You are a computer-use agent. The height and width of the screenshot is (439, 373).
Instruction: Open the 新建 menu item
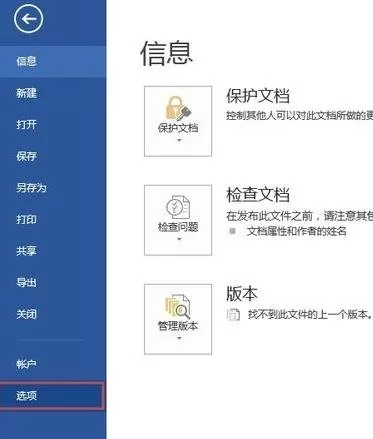pyautogui.click(x=53, y=93)
